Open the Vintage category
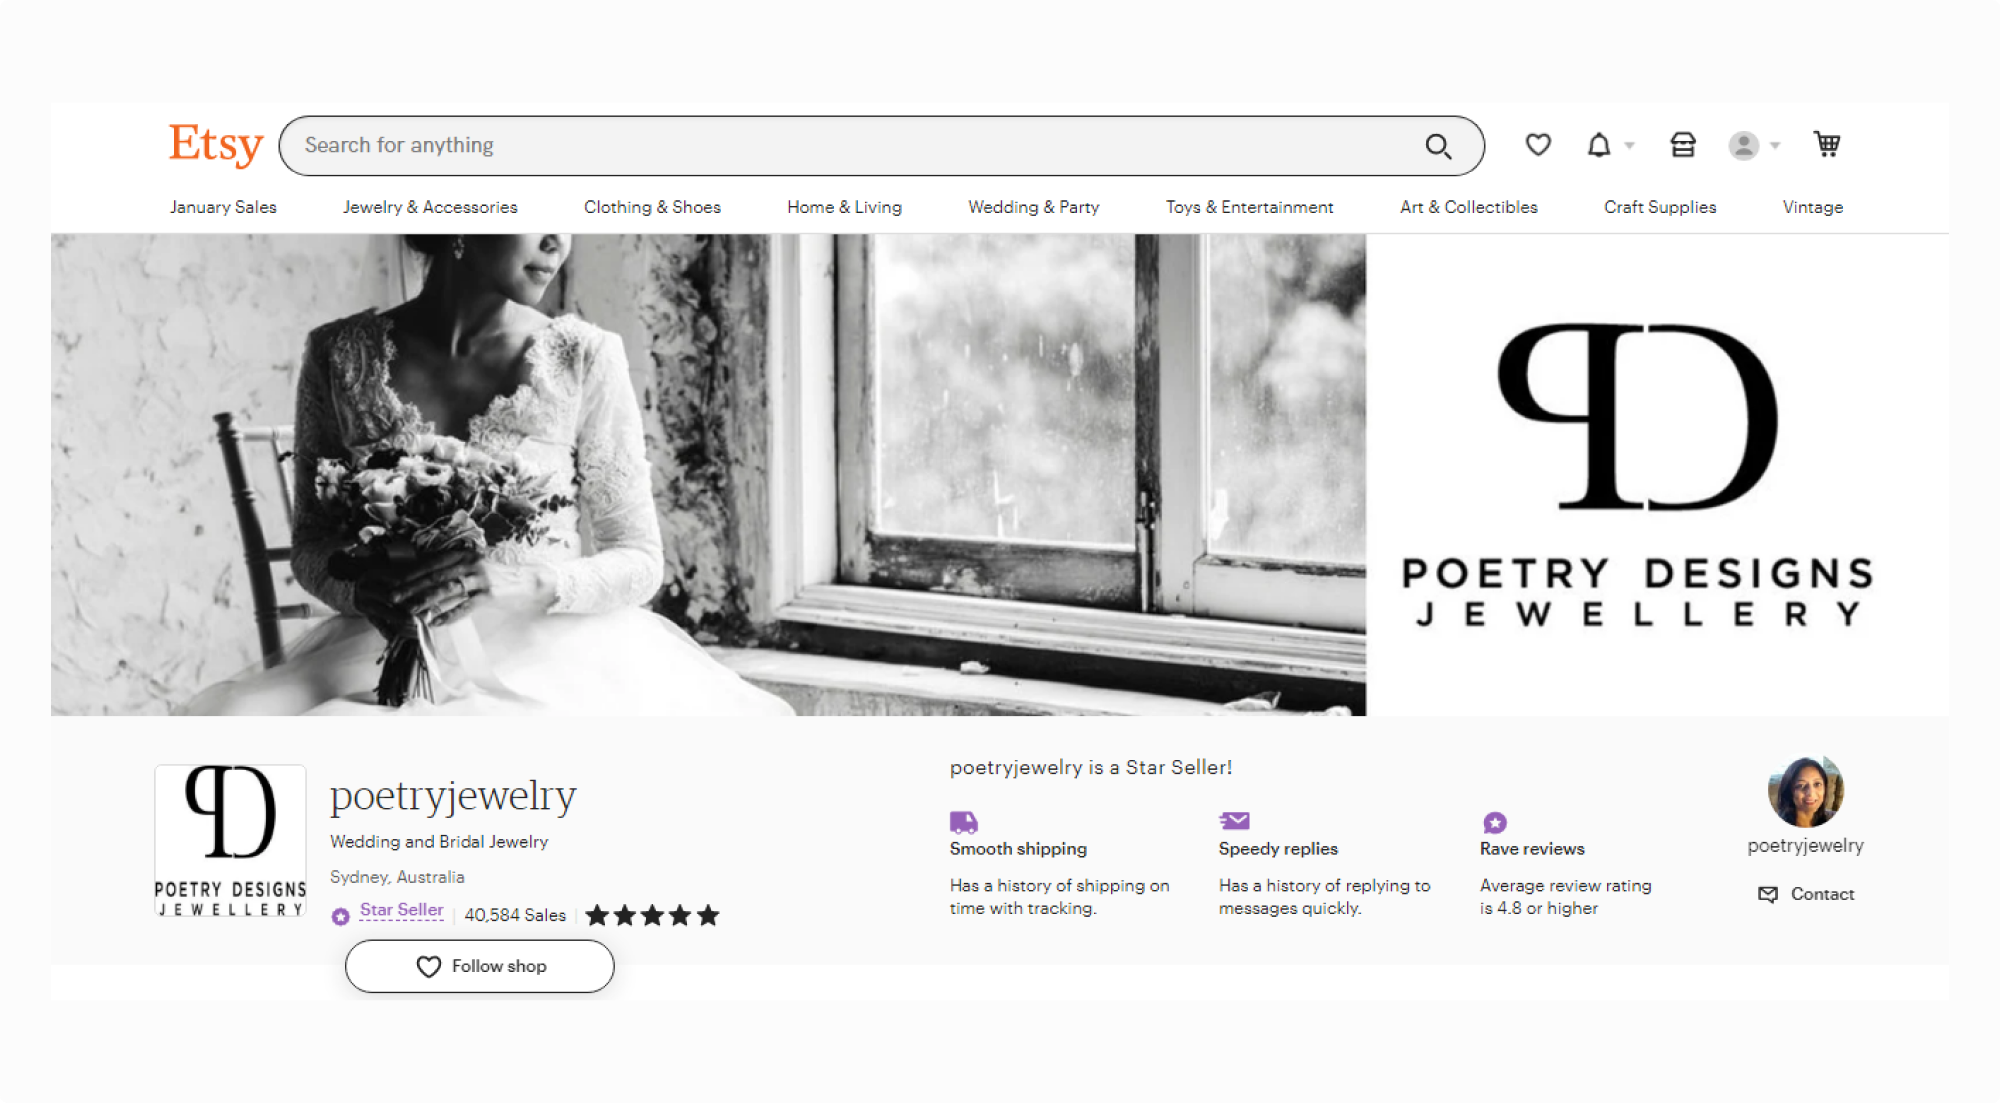 coord(1812,207)
